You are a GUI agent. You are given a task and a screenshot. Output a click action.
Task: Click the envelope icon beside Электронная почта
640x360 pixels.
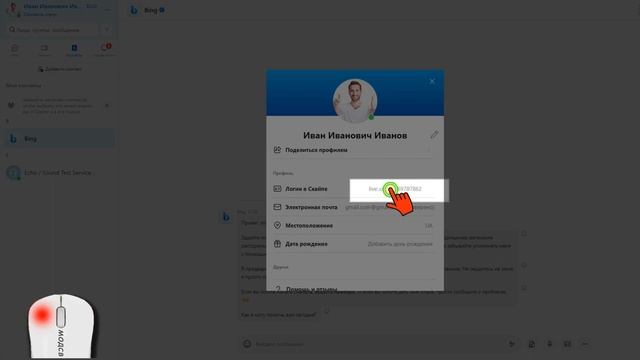278,207
